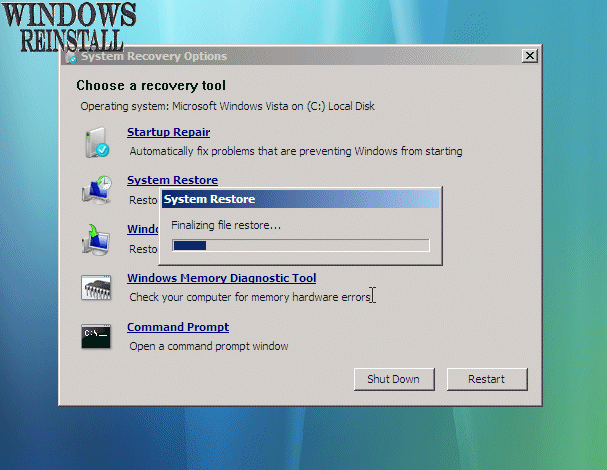
Task: Click the Startup Repair icon
Action: click(97, 142)
